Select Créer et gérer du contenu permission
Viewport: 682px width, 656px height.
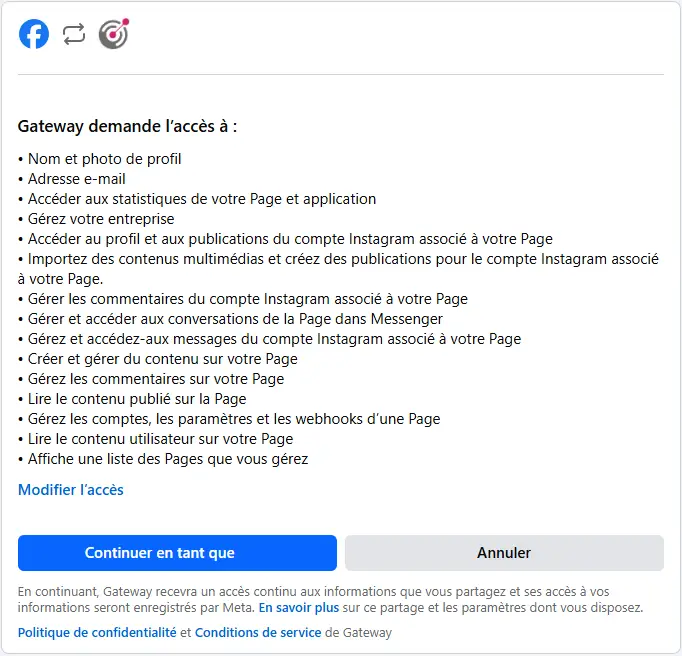click(162, 359)
